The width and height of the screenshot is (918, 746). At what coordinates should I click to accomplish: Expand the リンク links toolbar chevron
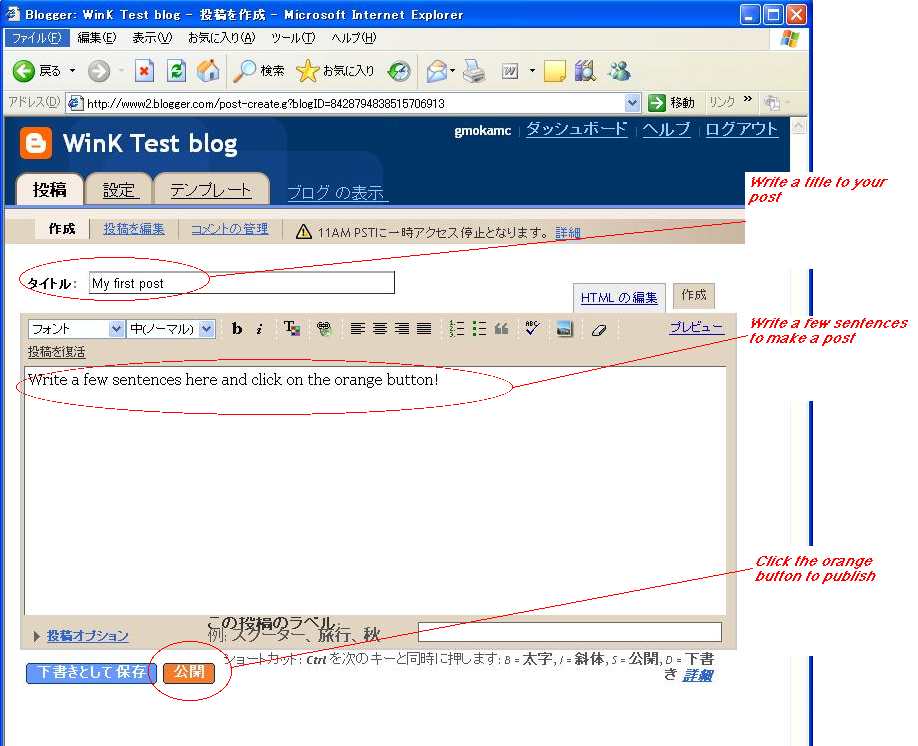coord(748,99)
